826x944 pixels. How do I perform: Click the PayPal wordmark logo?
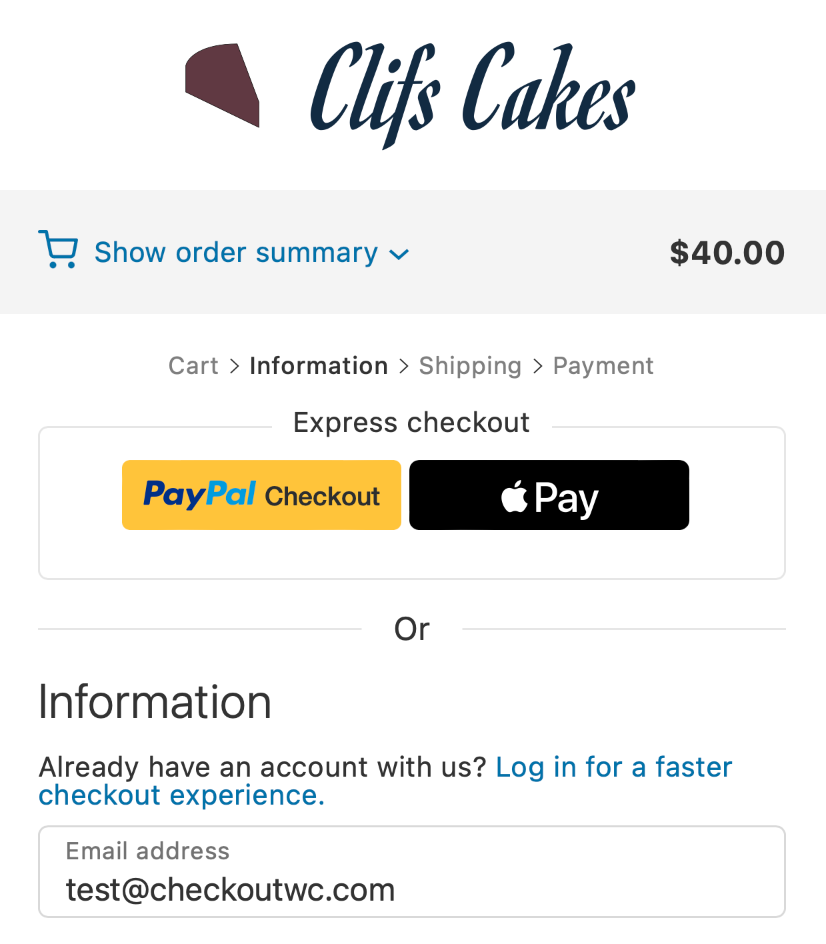(x=200, y=494)
